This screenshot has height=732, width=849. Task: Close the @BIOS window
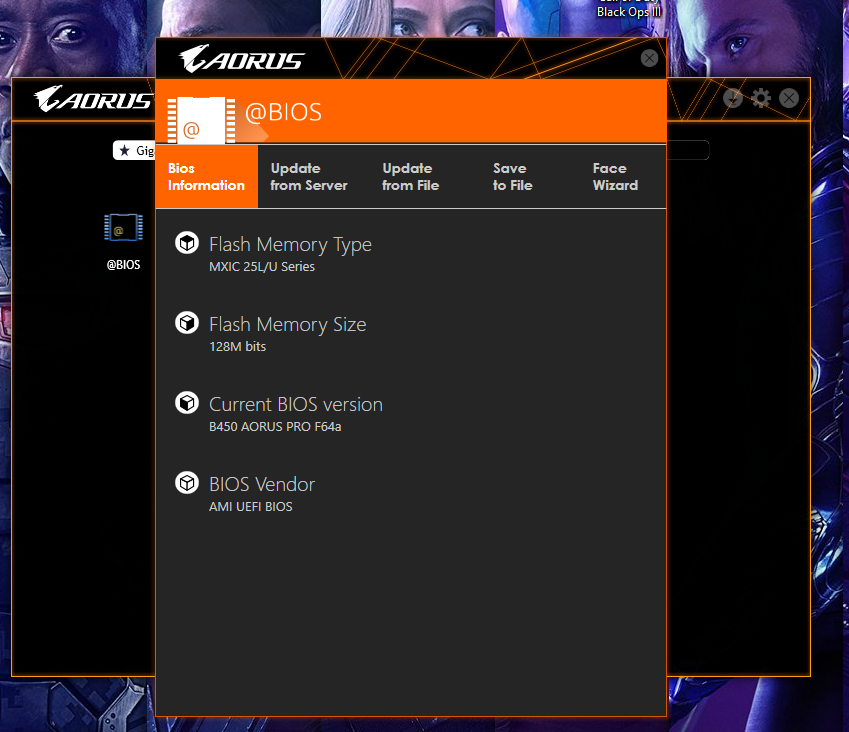point(649,58)
